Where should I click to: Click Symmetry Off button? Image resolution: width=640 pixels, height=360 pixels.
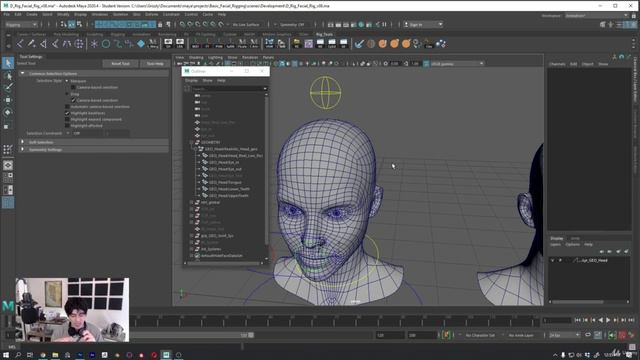click(292, 24)
